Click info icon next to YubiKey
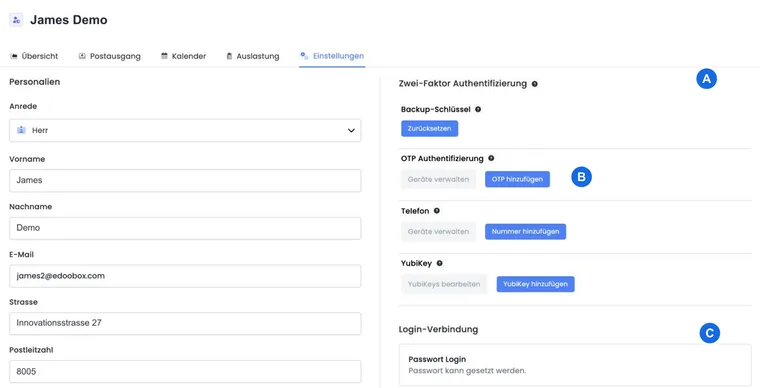 [x=440, y=264]
